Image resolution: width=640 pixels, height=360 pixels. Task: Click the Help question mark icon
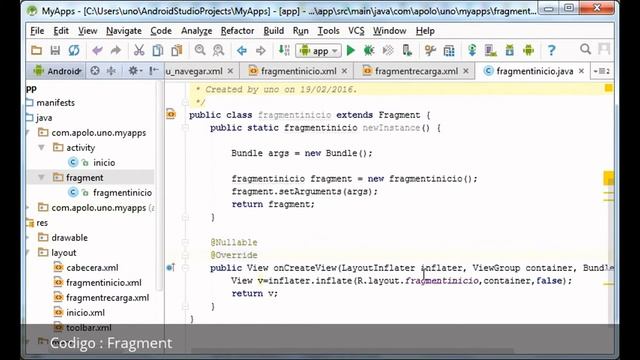(551, 50)
